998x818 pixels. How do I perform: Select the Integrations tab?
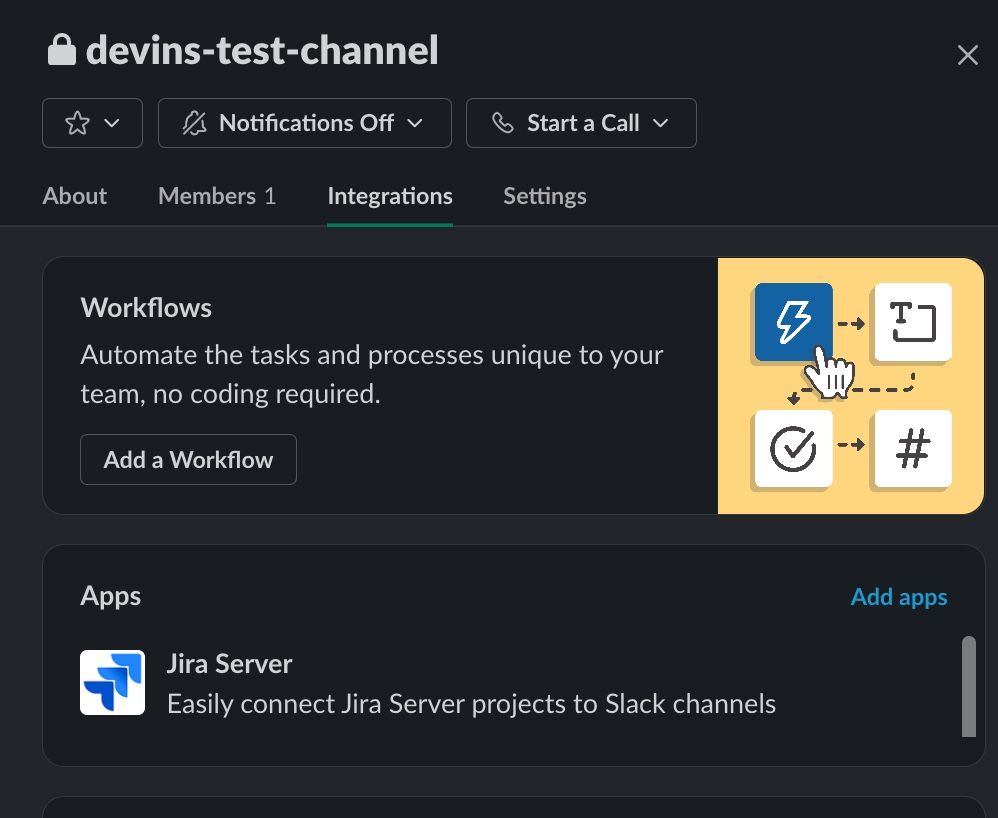390,196
